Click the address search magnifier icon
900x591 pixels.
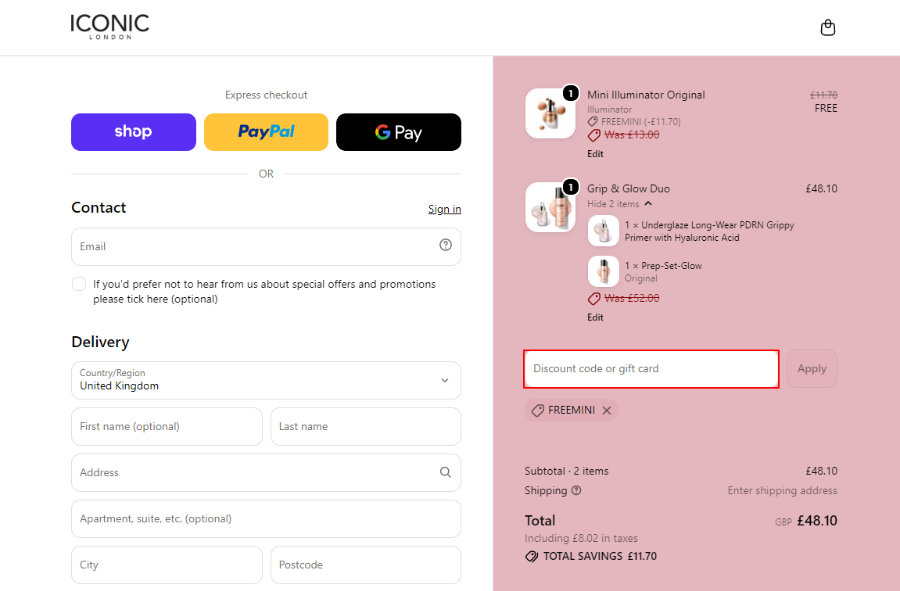coord(445,472)
